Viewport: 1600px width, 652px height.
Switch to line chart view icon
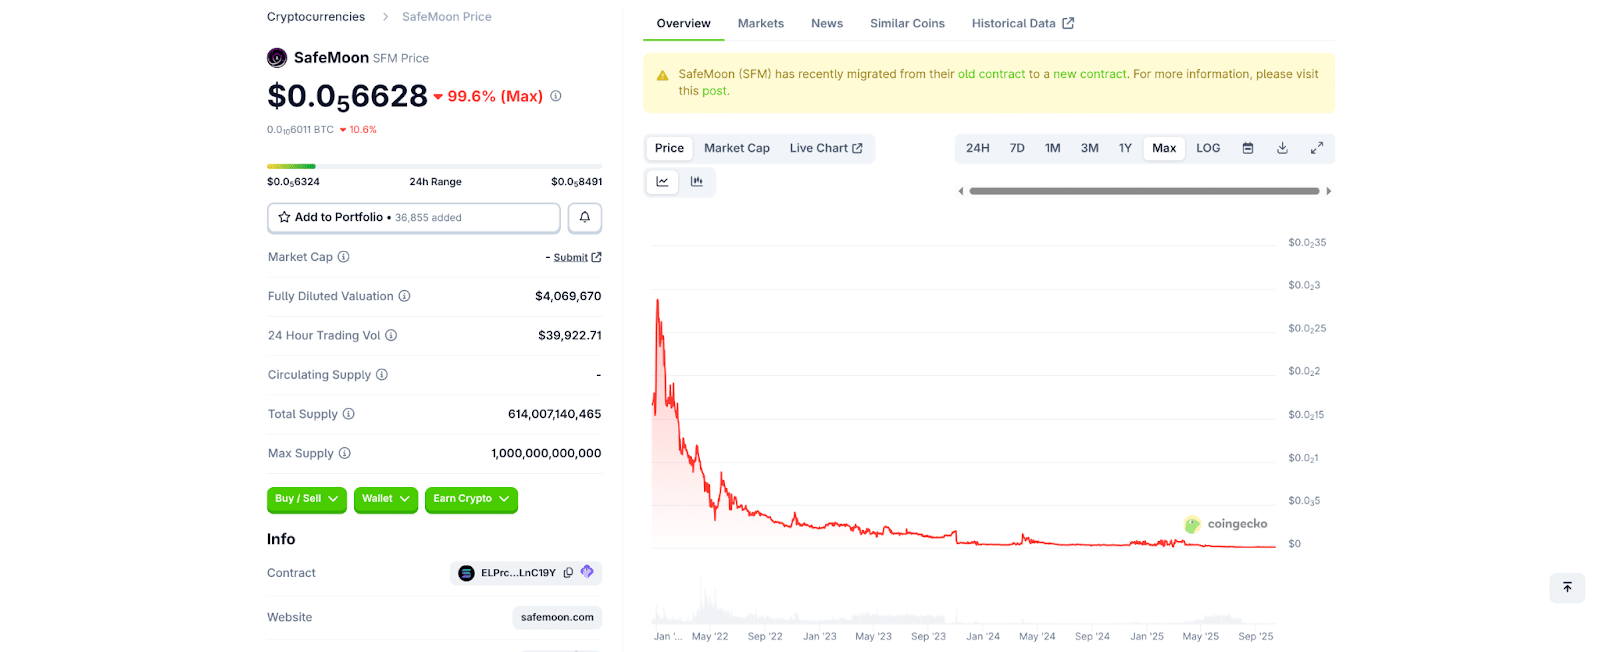pos(662,182)
